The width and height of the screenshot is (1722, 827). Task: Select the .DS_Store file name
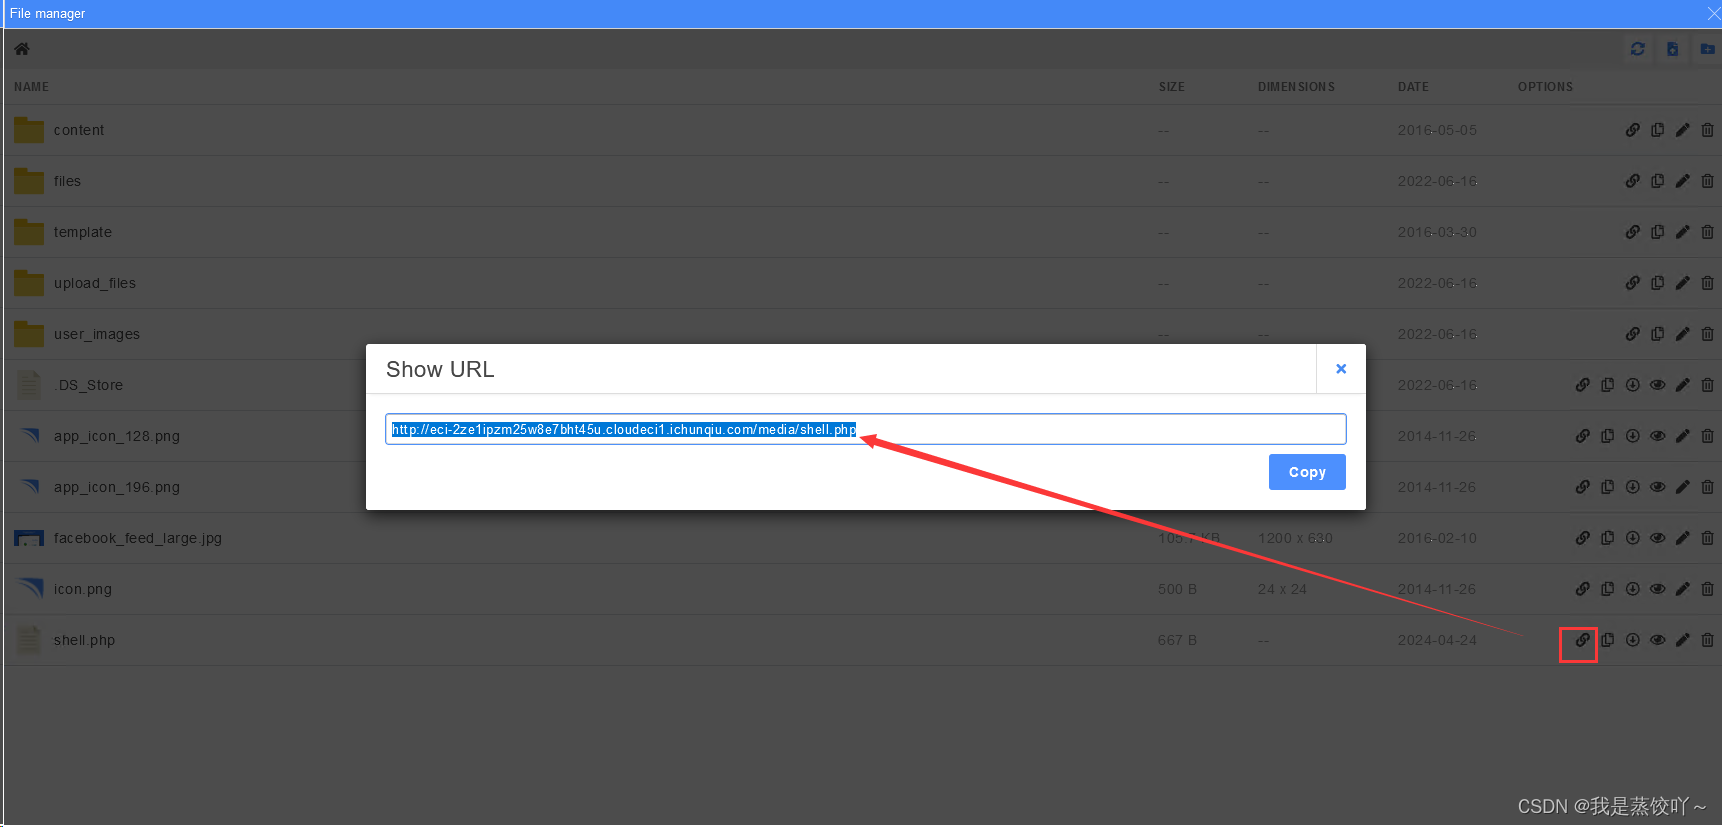coord(88,385)
